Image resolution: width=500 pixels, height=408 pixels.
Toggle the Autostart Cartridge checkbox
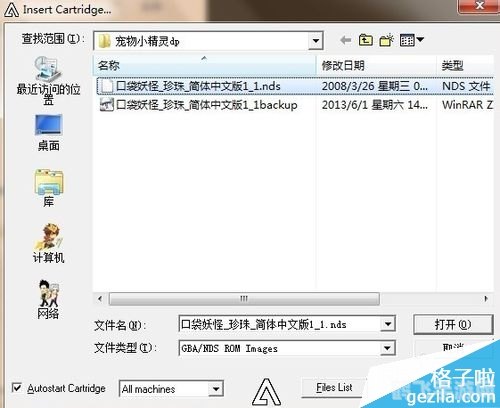pos(17,388)
